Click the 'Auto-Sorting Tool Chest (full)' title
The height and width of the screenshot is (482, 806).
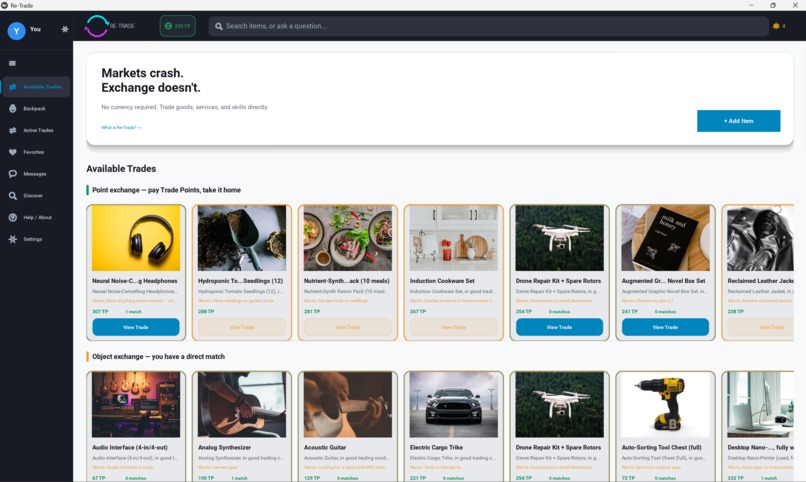point(661,448)
